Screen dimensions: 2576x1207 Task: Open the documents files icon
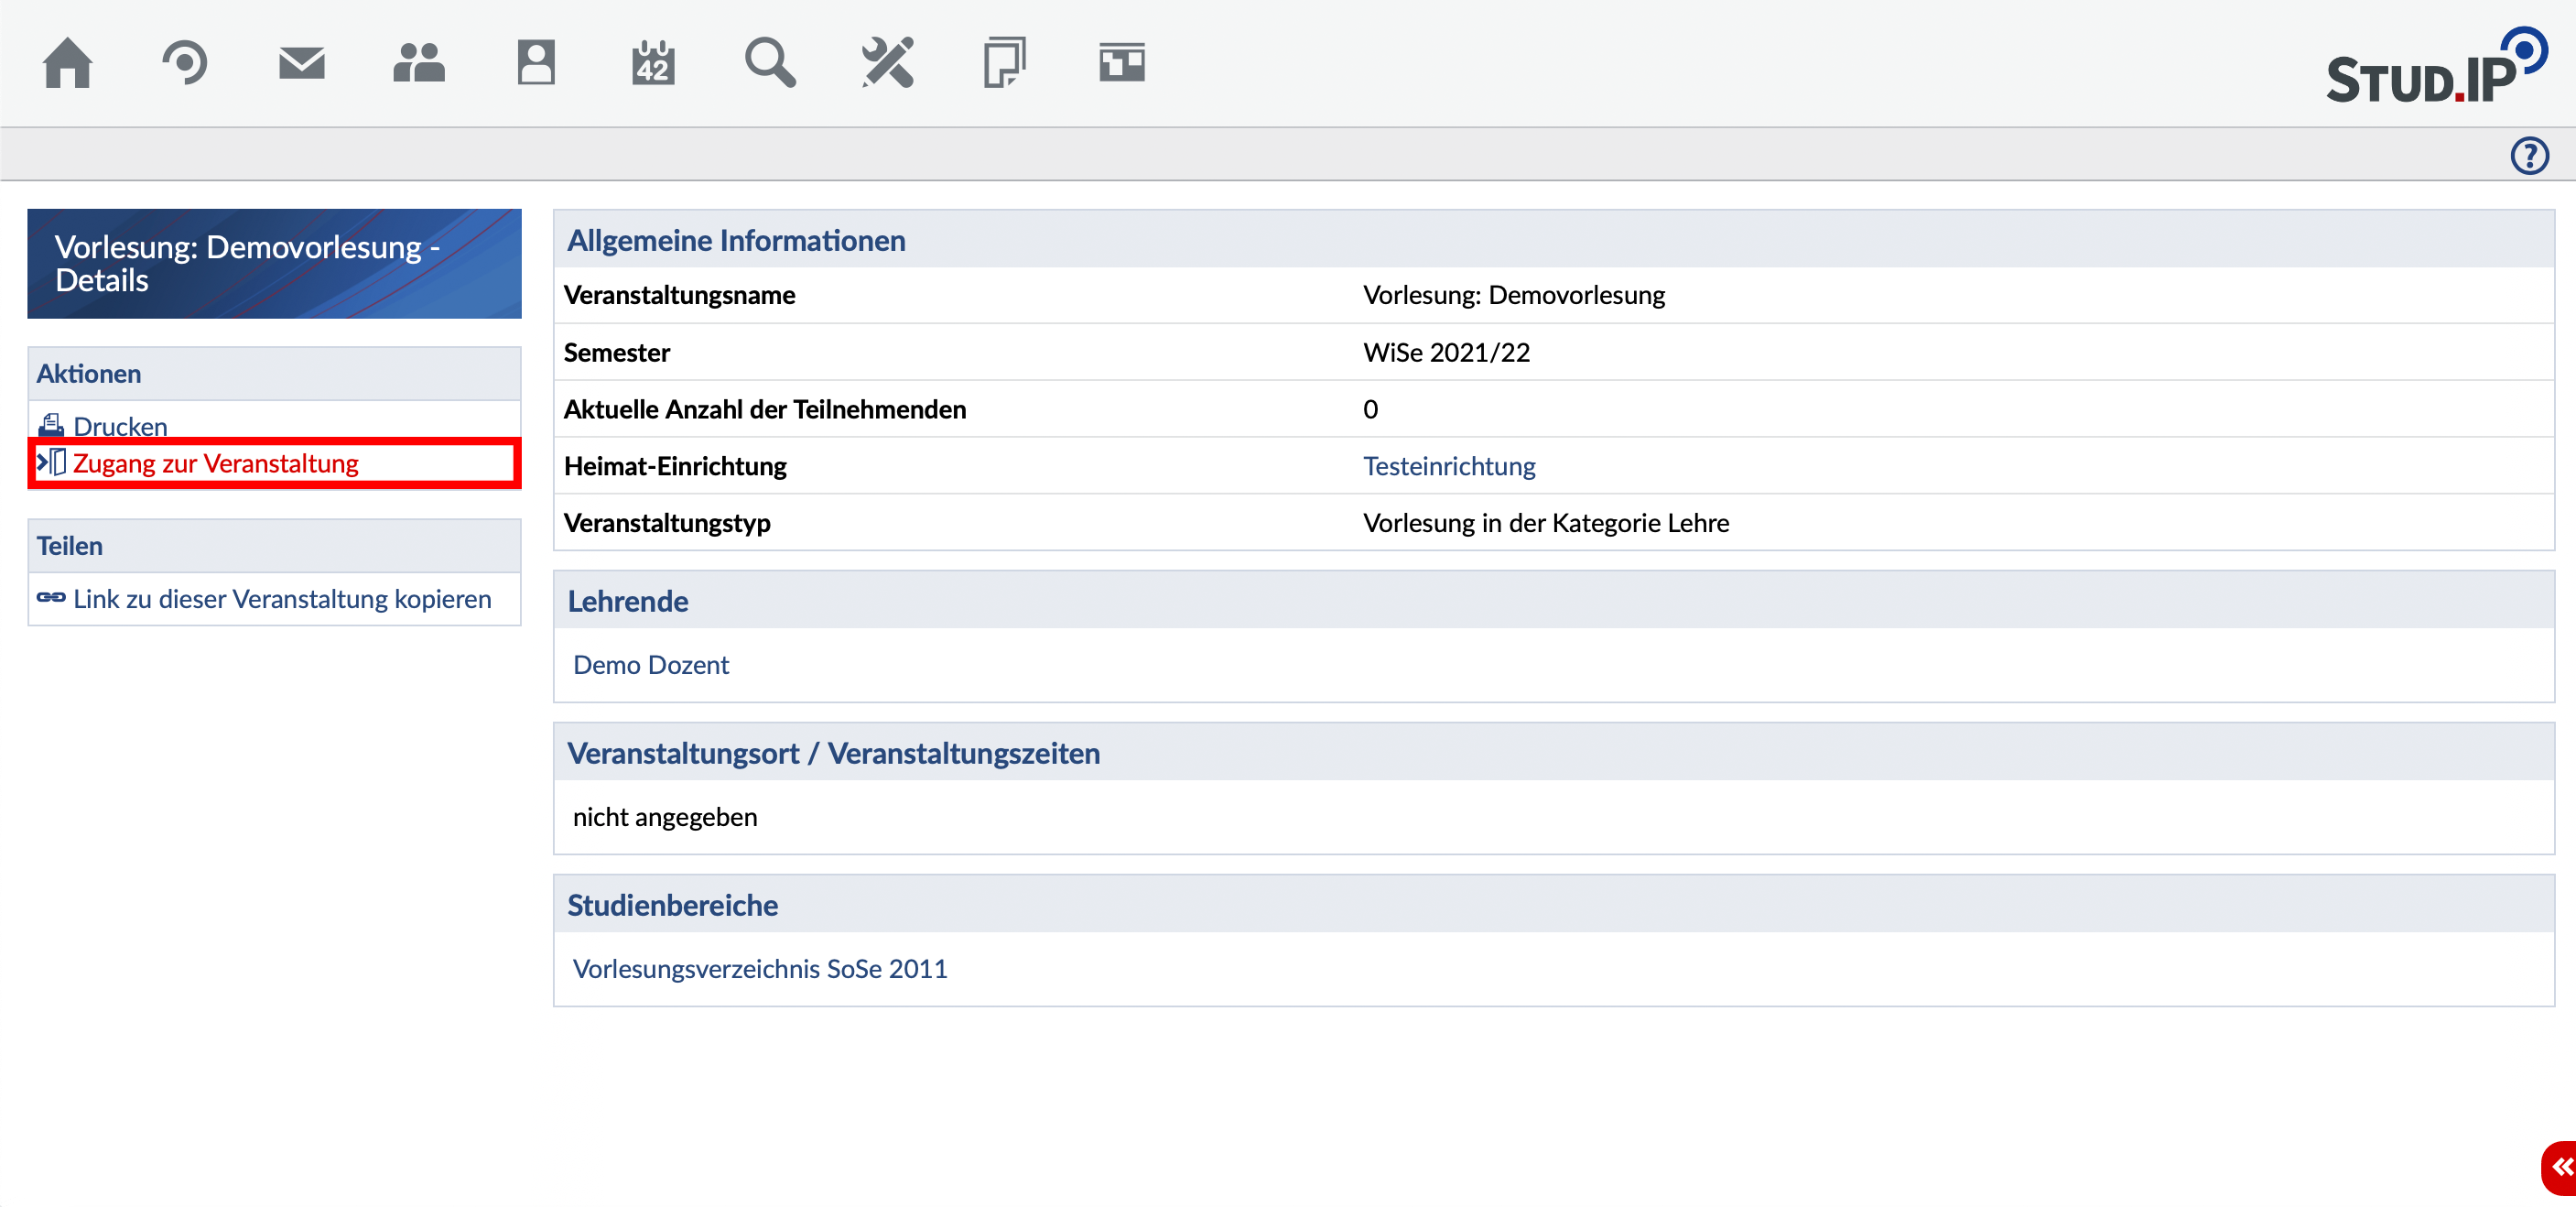click(1004, 63)
